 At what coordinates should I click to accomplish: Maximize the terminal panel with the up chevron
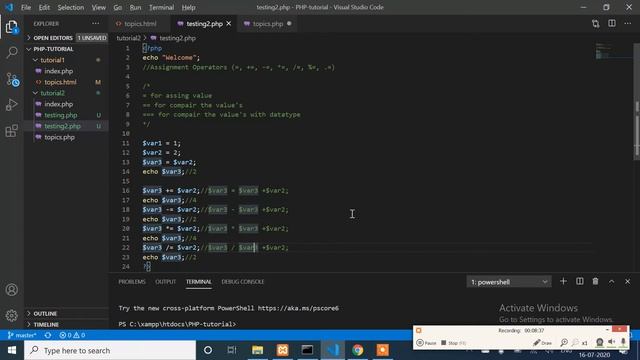coord(611,282)
